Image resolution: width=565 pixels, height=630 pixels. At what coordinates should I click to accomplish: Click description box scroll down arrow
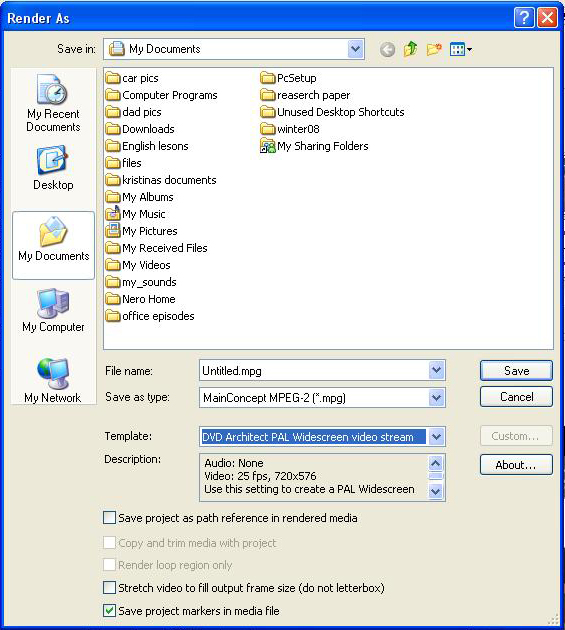click(x=436, y=491)
